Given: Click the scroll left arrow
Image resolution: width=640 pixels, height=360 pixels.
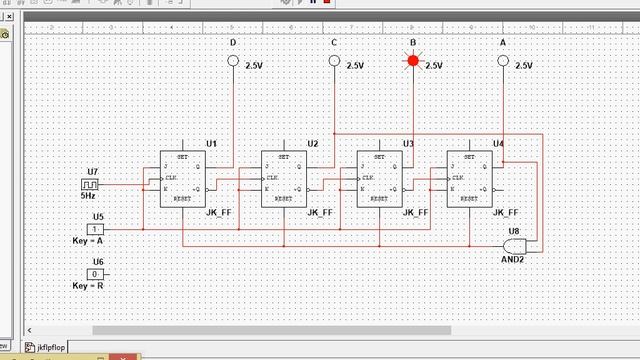Looking at the screenshot, I should [x=29, y=330].
